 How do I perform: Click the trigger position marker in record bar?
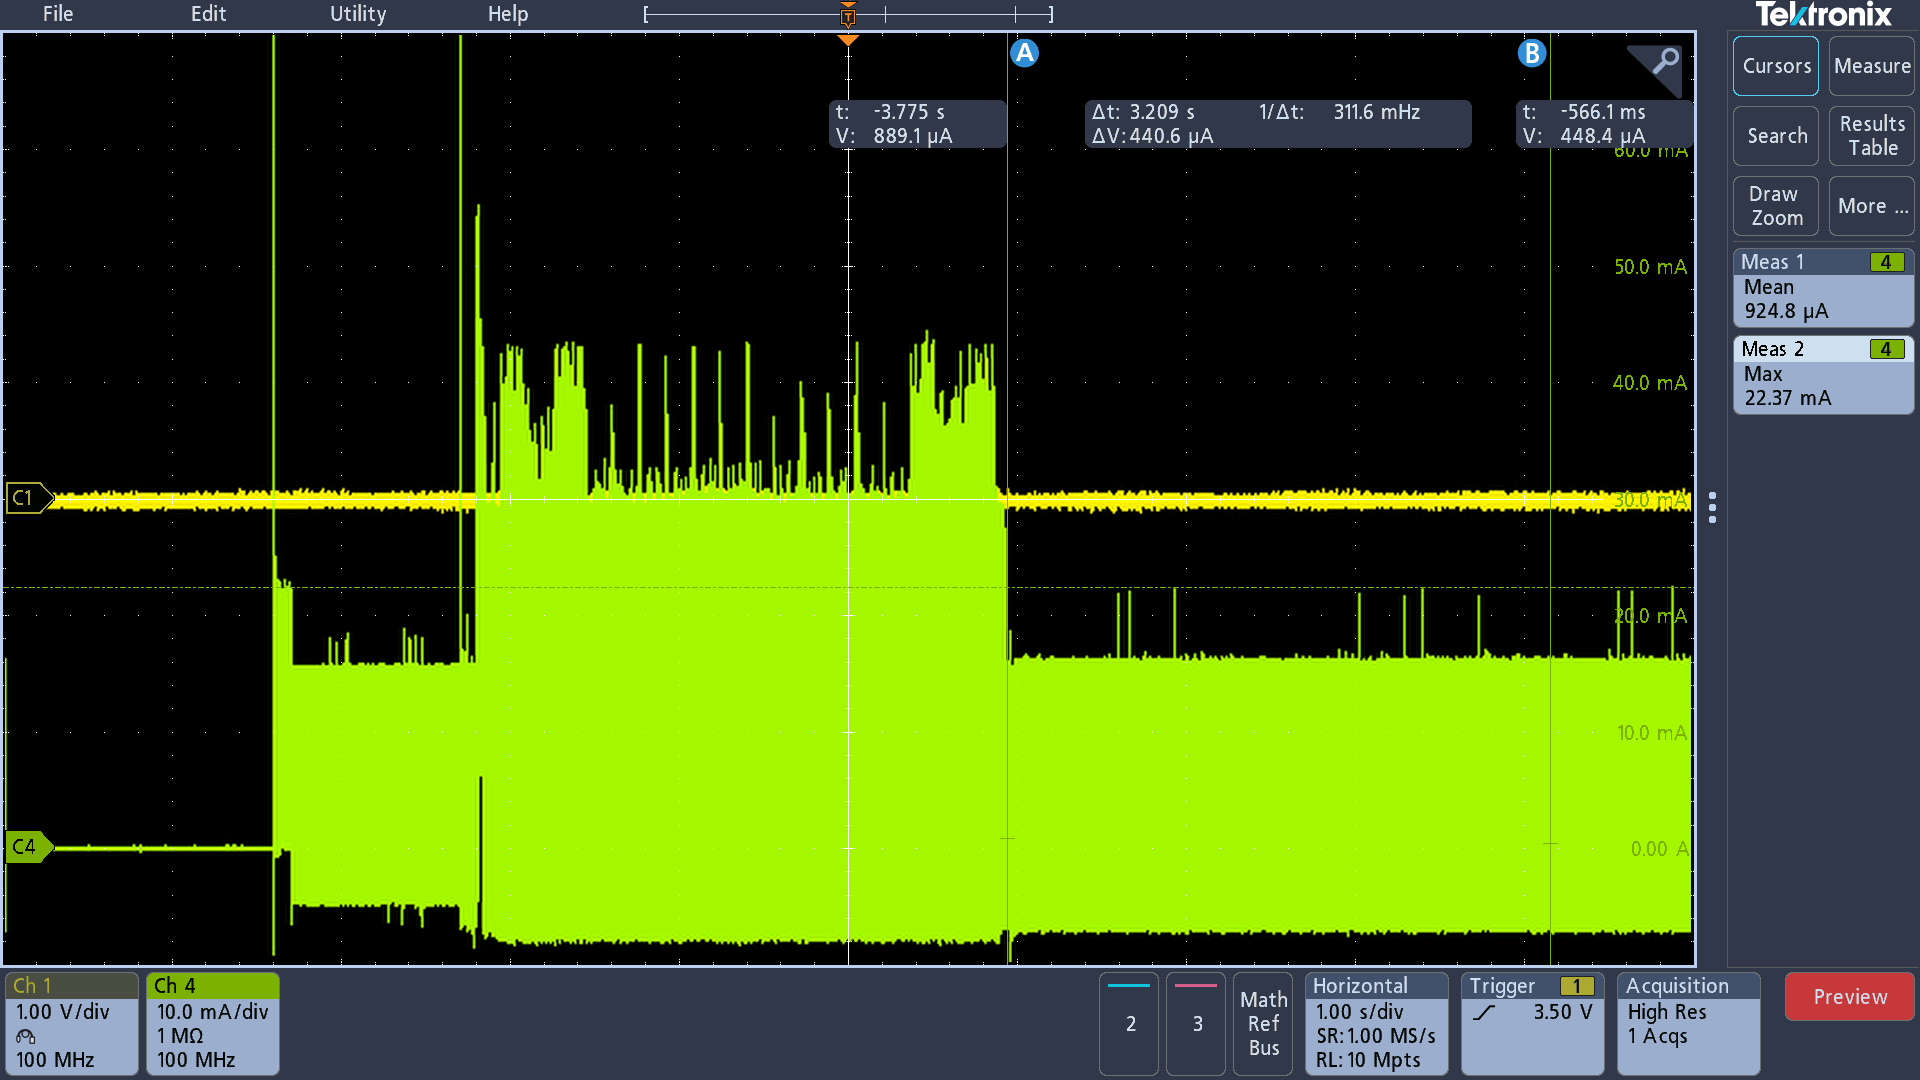tap(848, 15)
